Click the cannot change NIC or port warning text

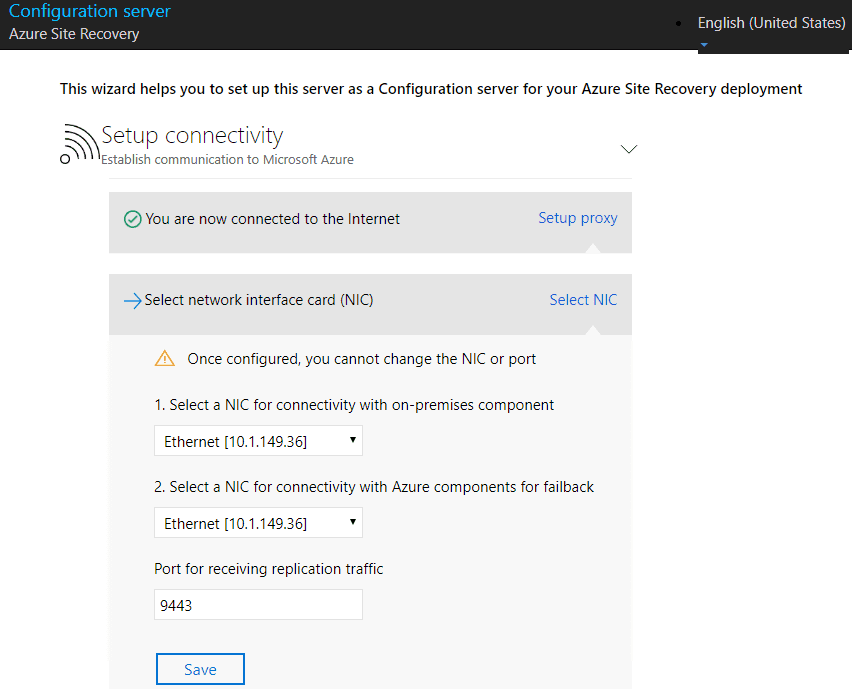tap(362, 359)
